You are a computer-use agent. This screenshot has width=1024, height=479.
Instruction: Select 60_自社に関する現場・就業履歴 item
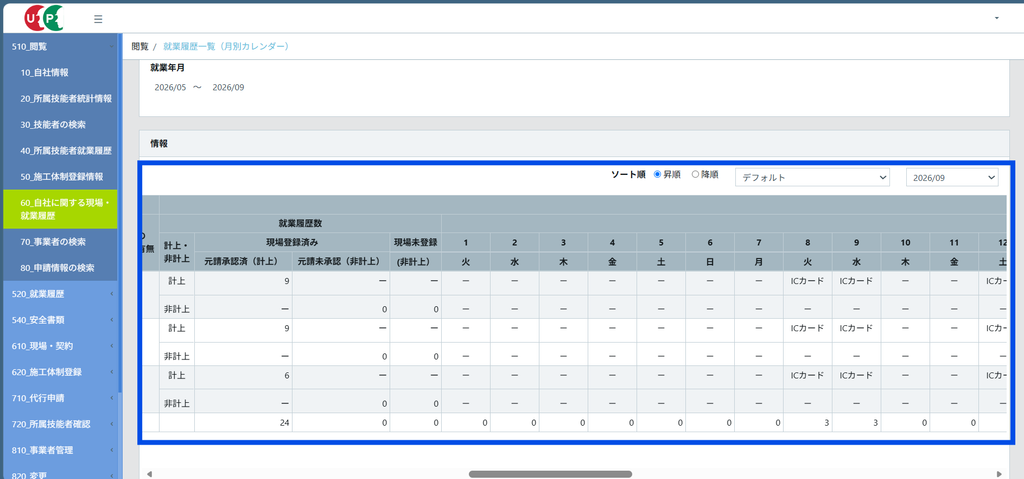pyautogui.click(x=59, y=209)
